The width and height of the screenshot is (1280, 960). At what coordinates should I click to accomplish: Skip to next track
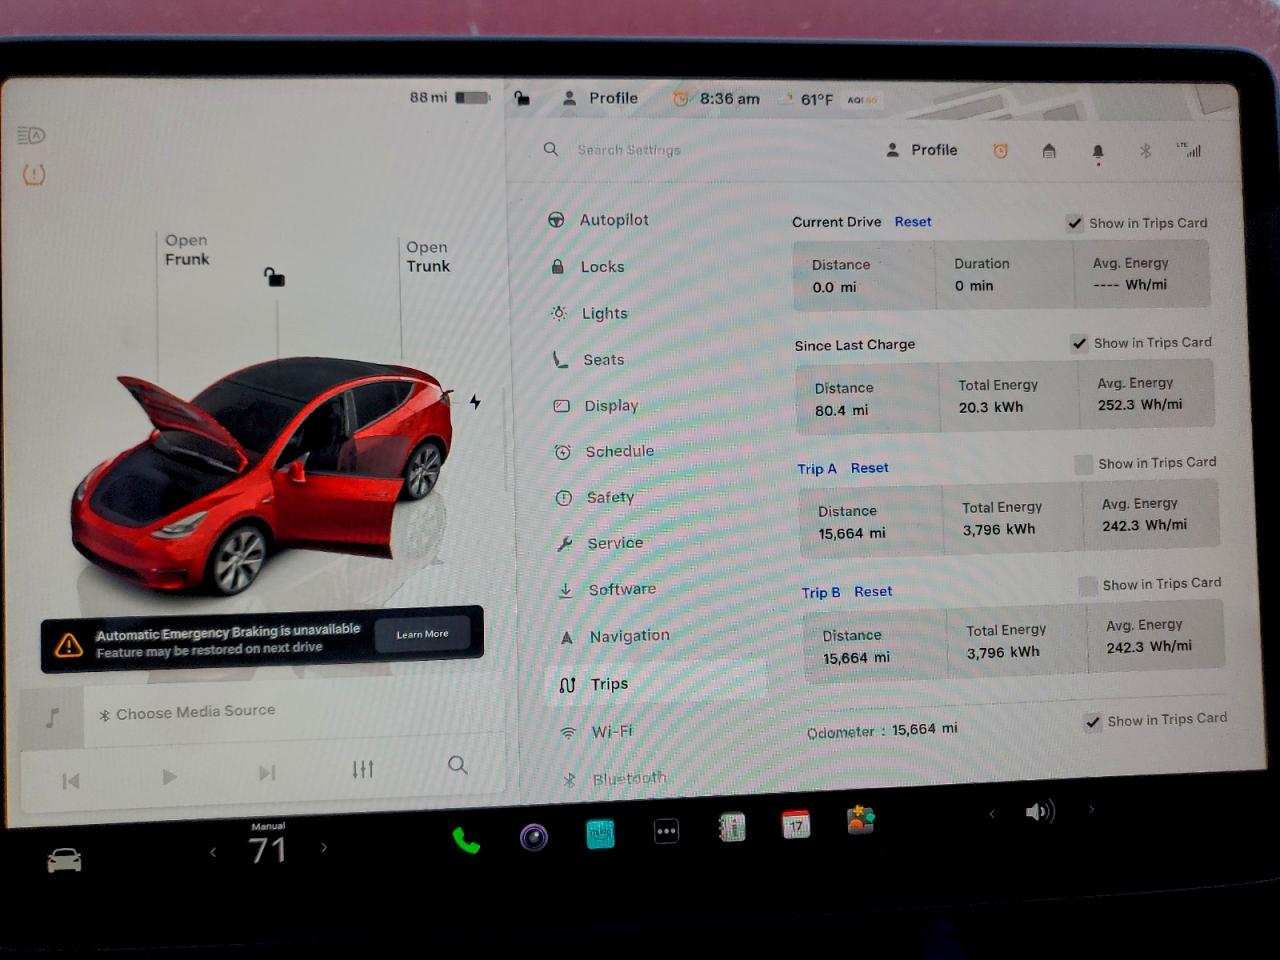point(266,772)
